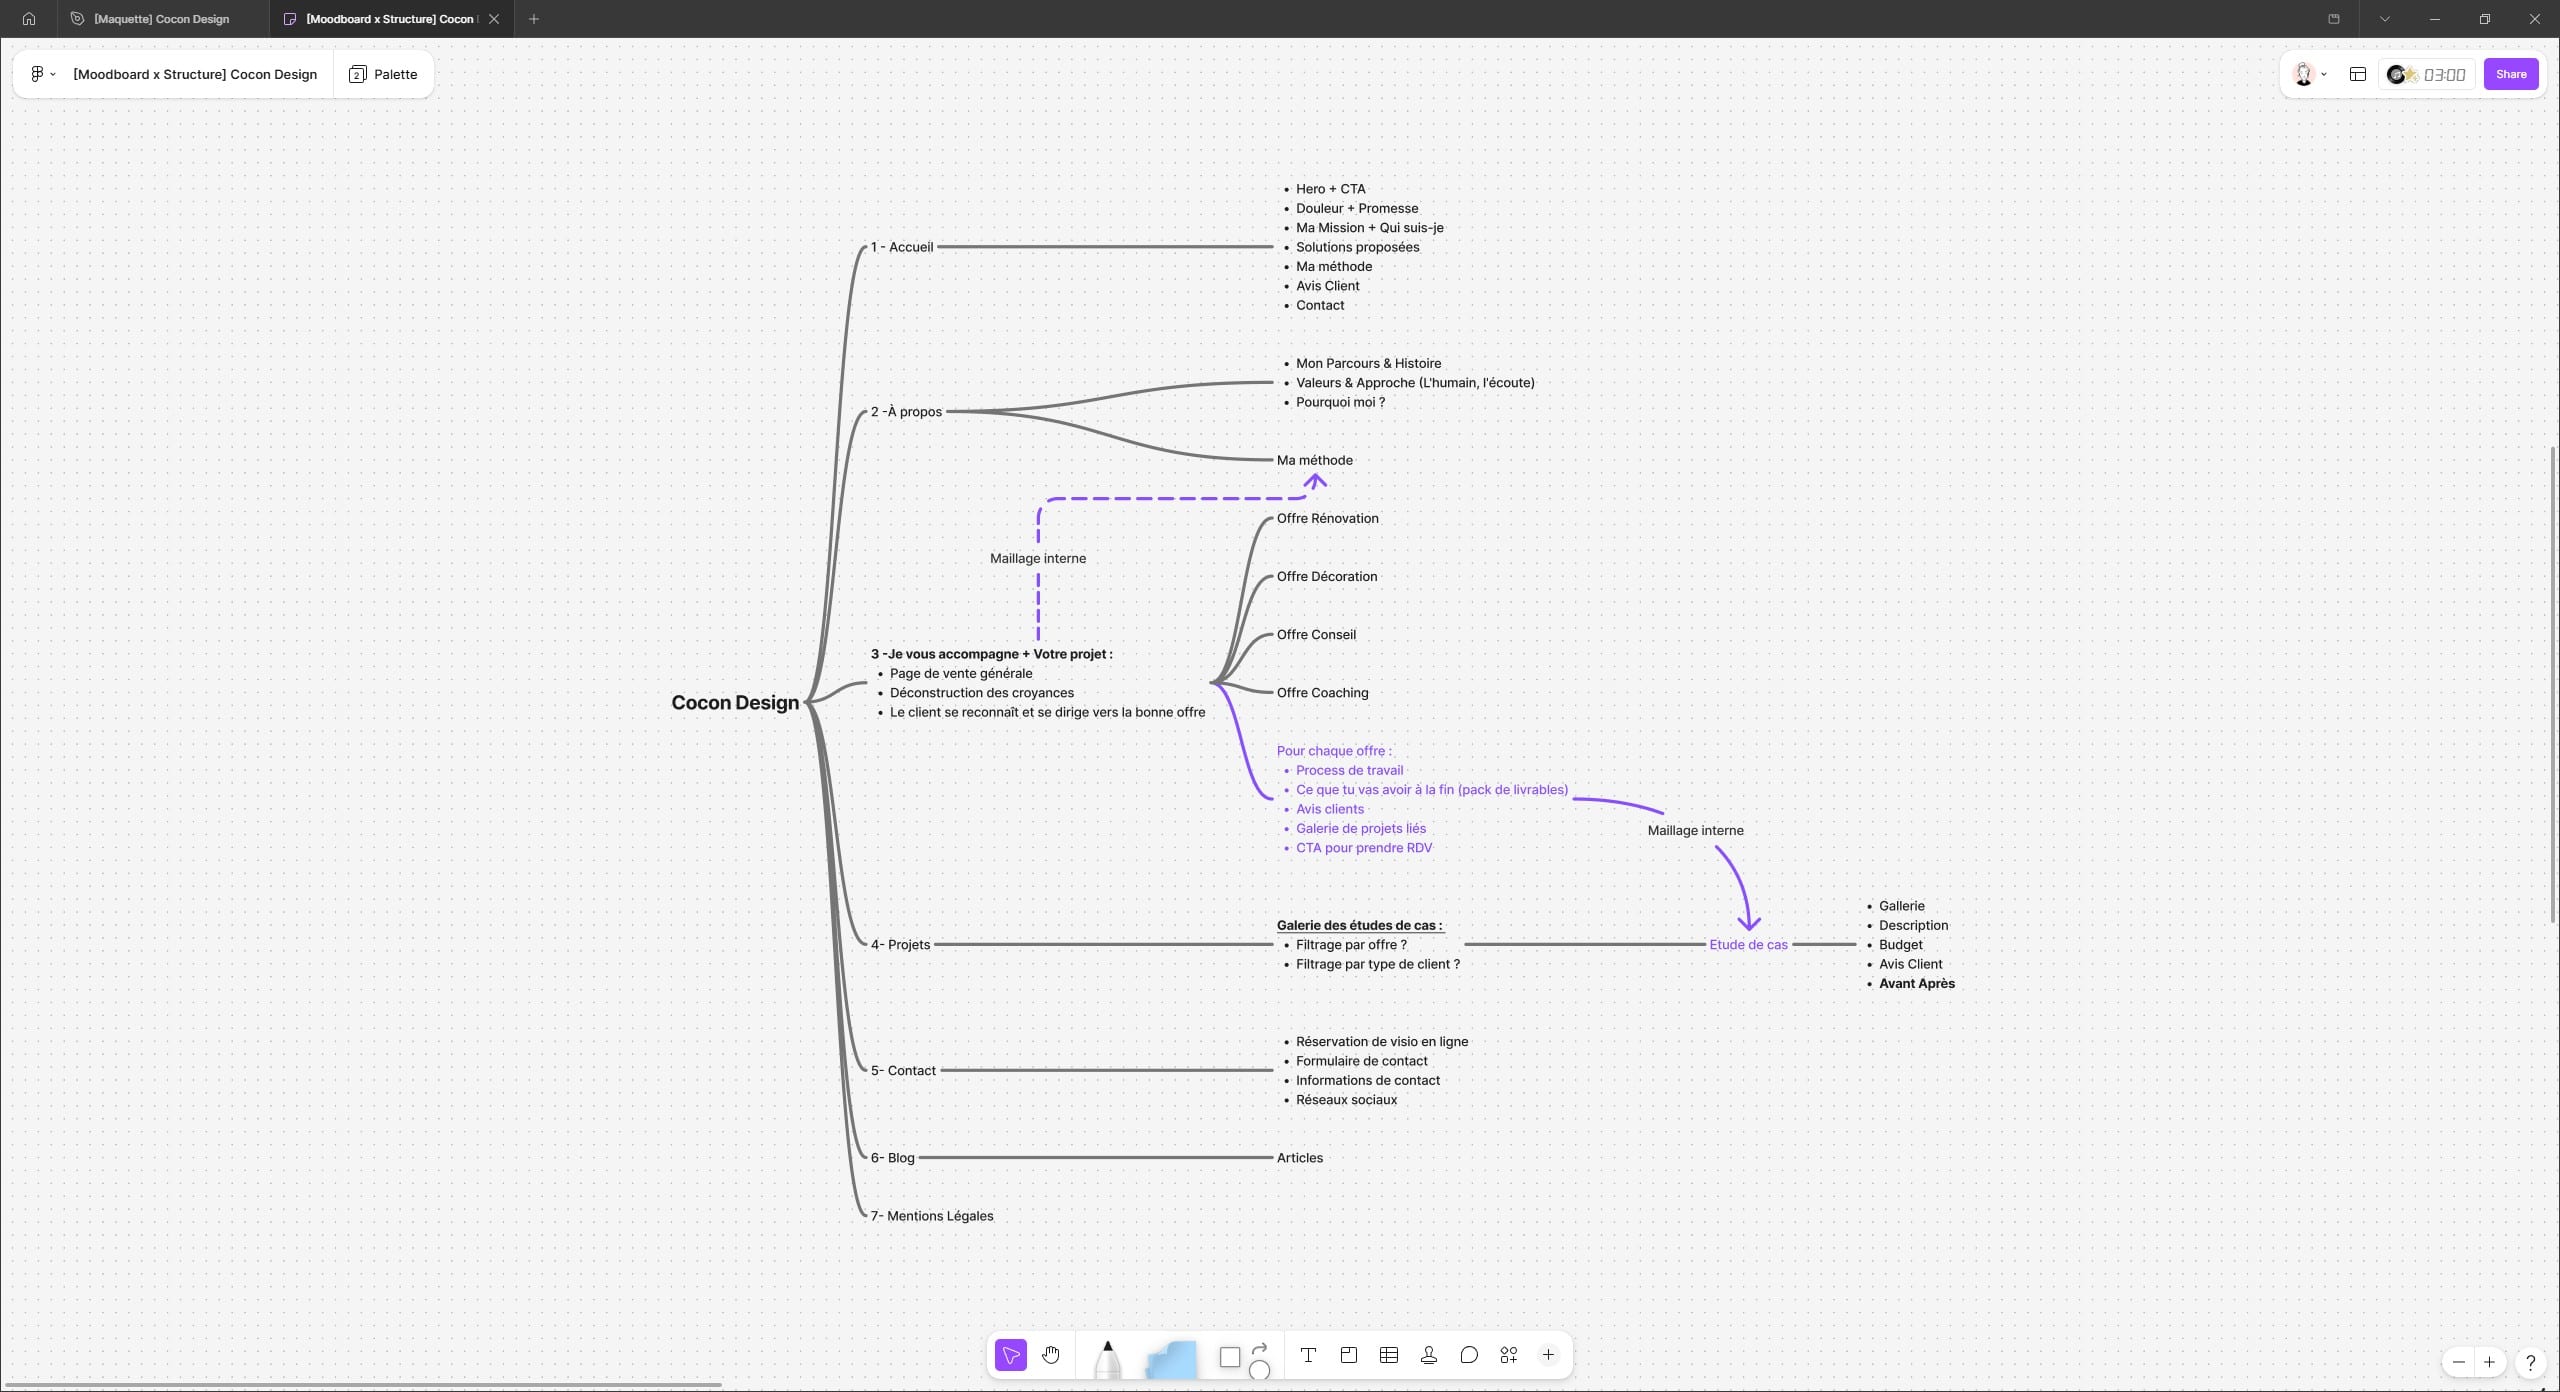Screen dimensions: 2560x1392
Task: Click the 'Ma méthode' branch node
Action: tap(1314, 460)
